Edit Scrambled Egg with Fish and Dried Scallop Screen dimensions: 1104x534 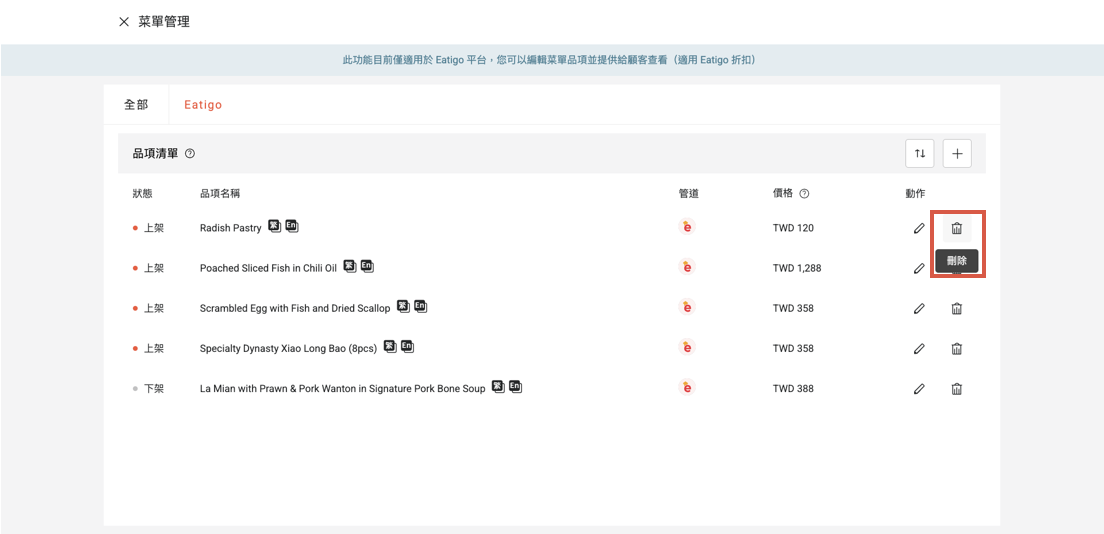pyautogui.click(x=919, y=308)
